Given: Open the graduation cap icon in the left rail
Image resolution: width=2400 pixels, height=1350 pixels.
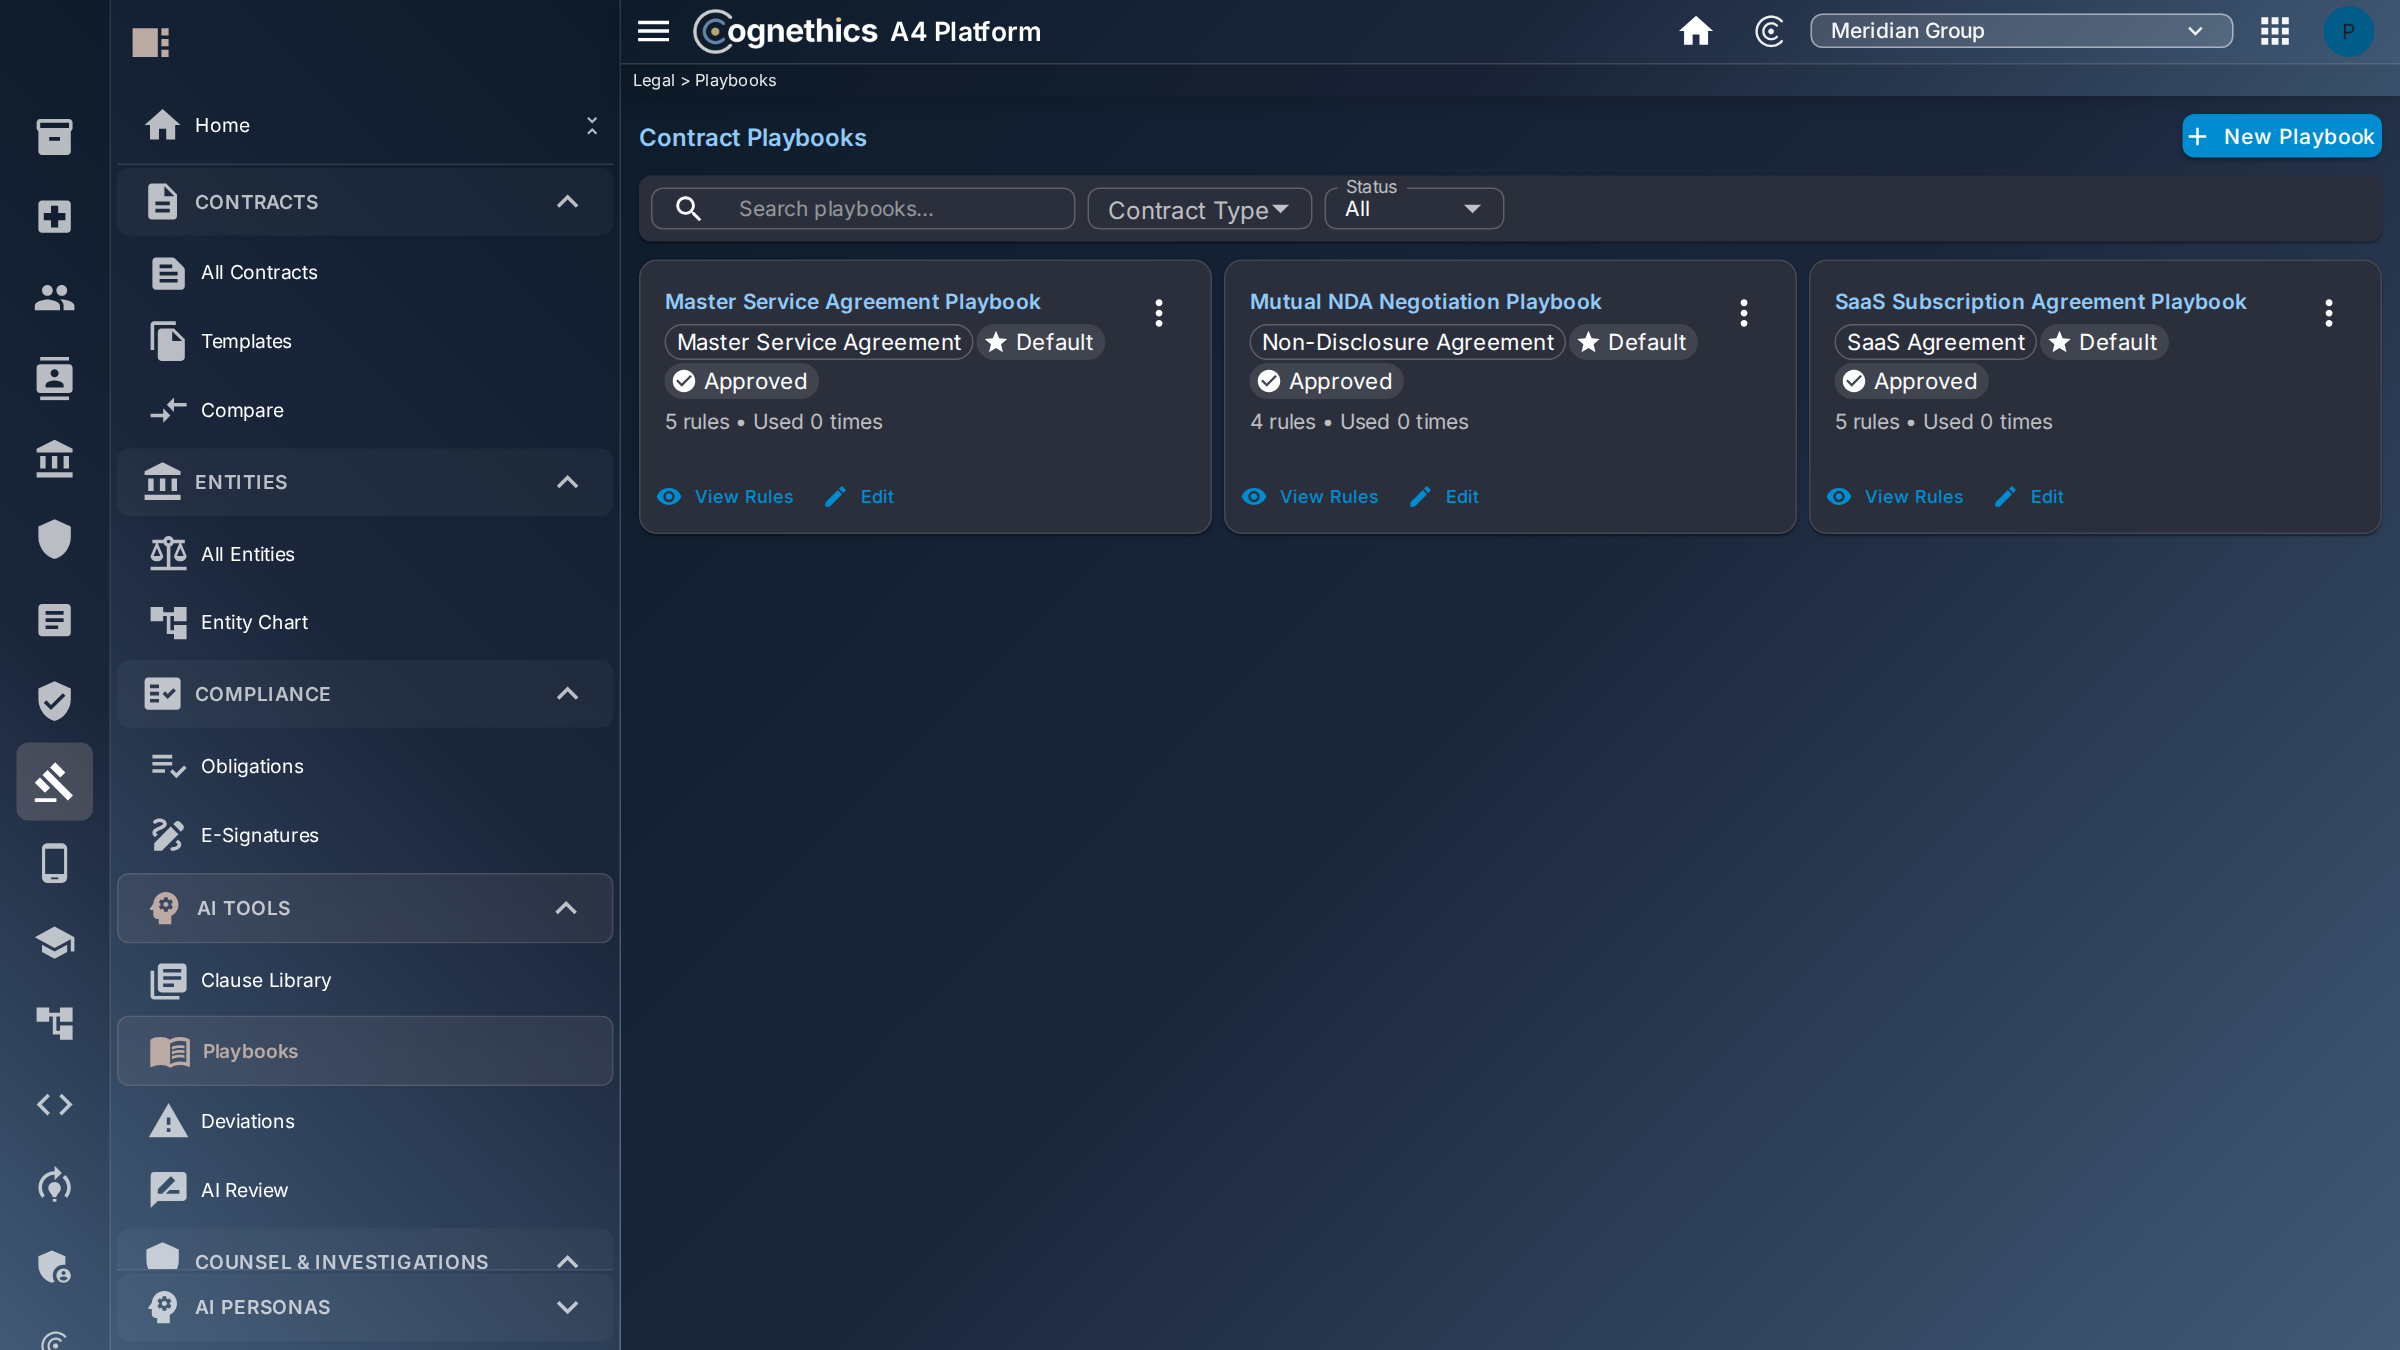Looking at the screenshot, I should click(54, 943).
